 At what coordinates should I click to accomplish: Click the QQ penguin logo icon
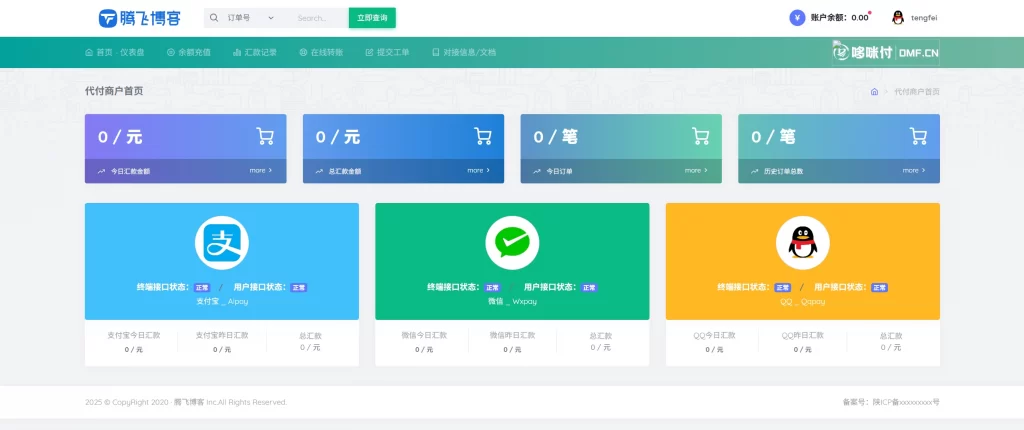click(802, 243)
